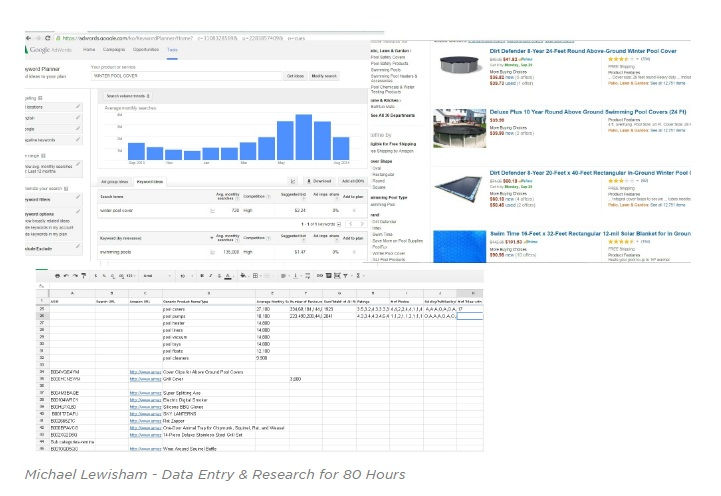Viewport: 721px width, 496px height.
Task: Toggle the chart view icon beside Download
Action: 292,181
